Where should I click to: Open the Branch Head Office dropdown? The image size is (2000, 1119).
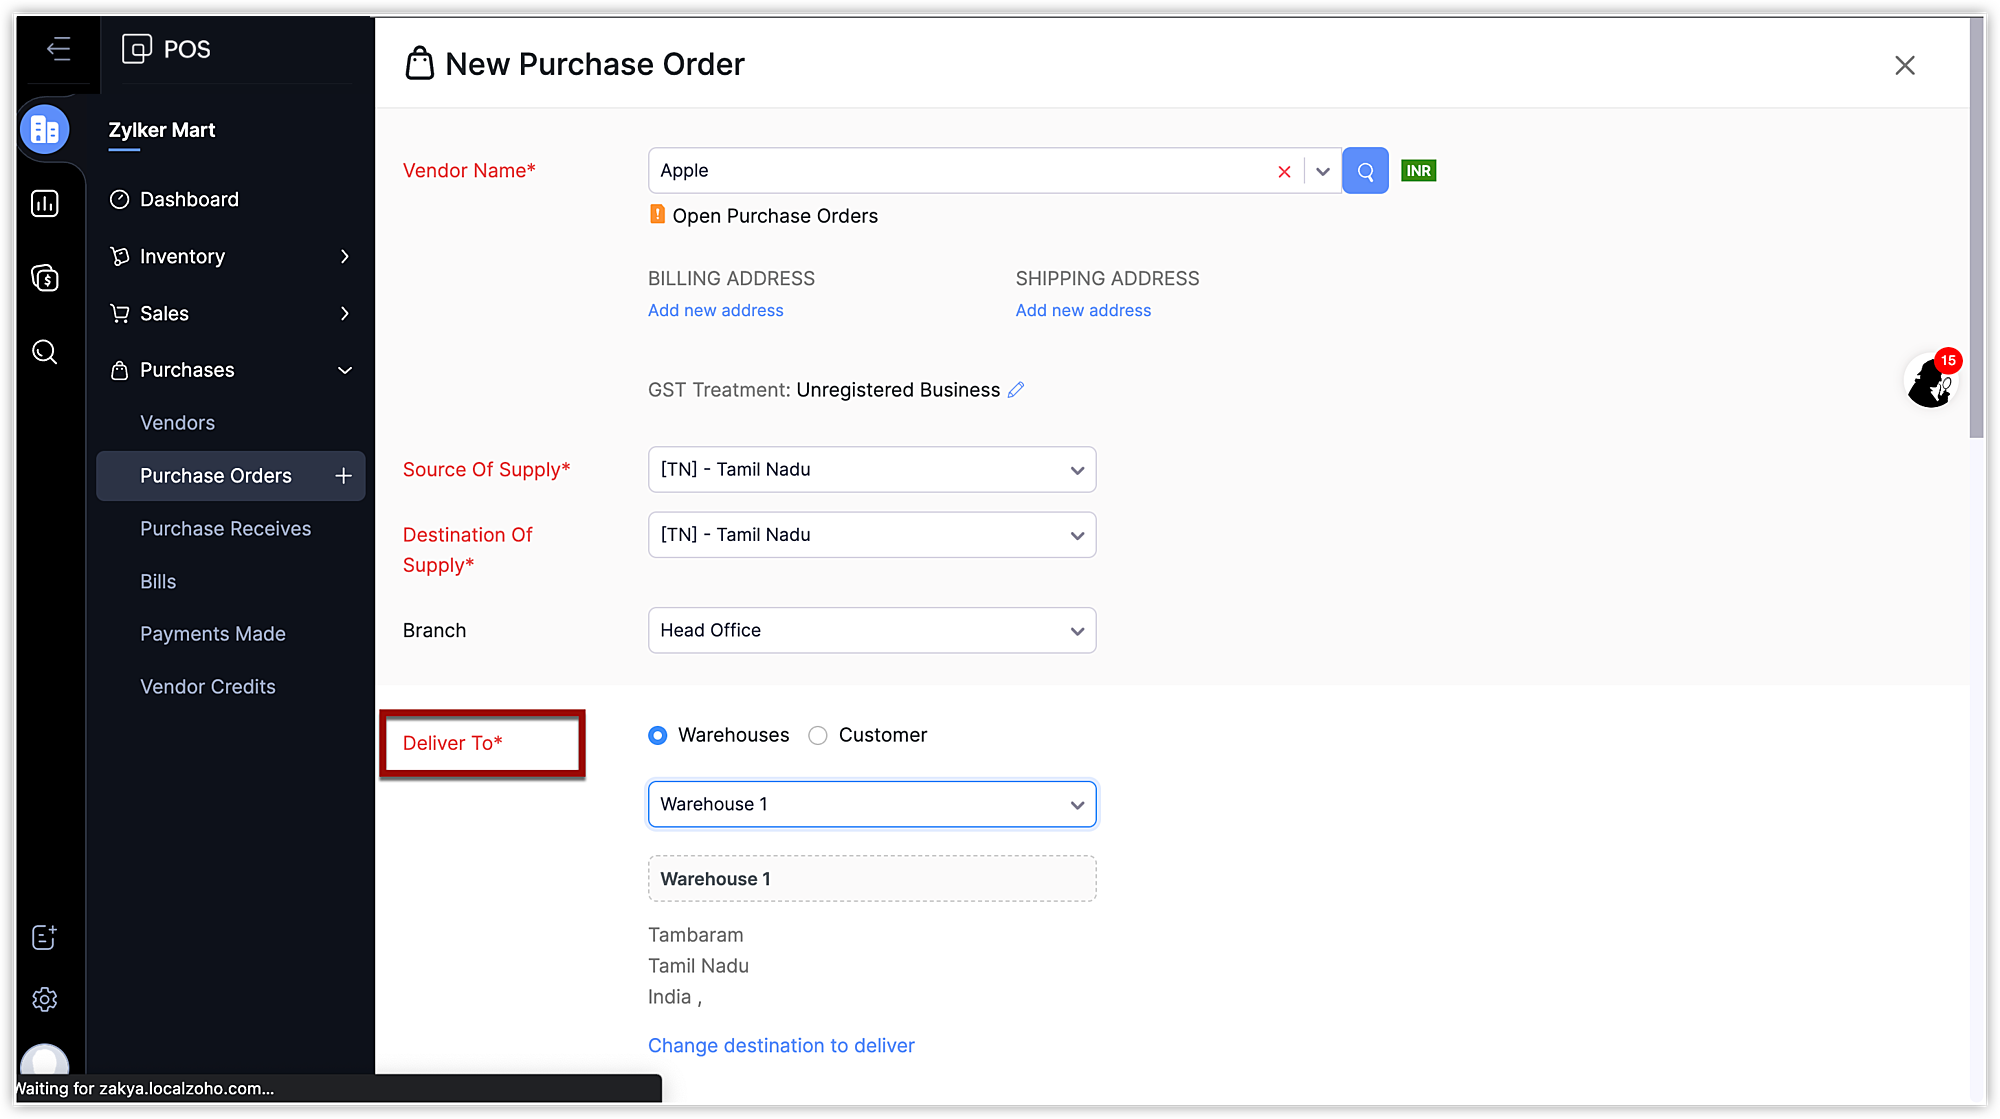click(x=871, y=631)
